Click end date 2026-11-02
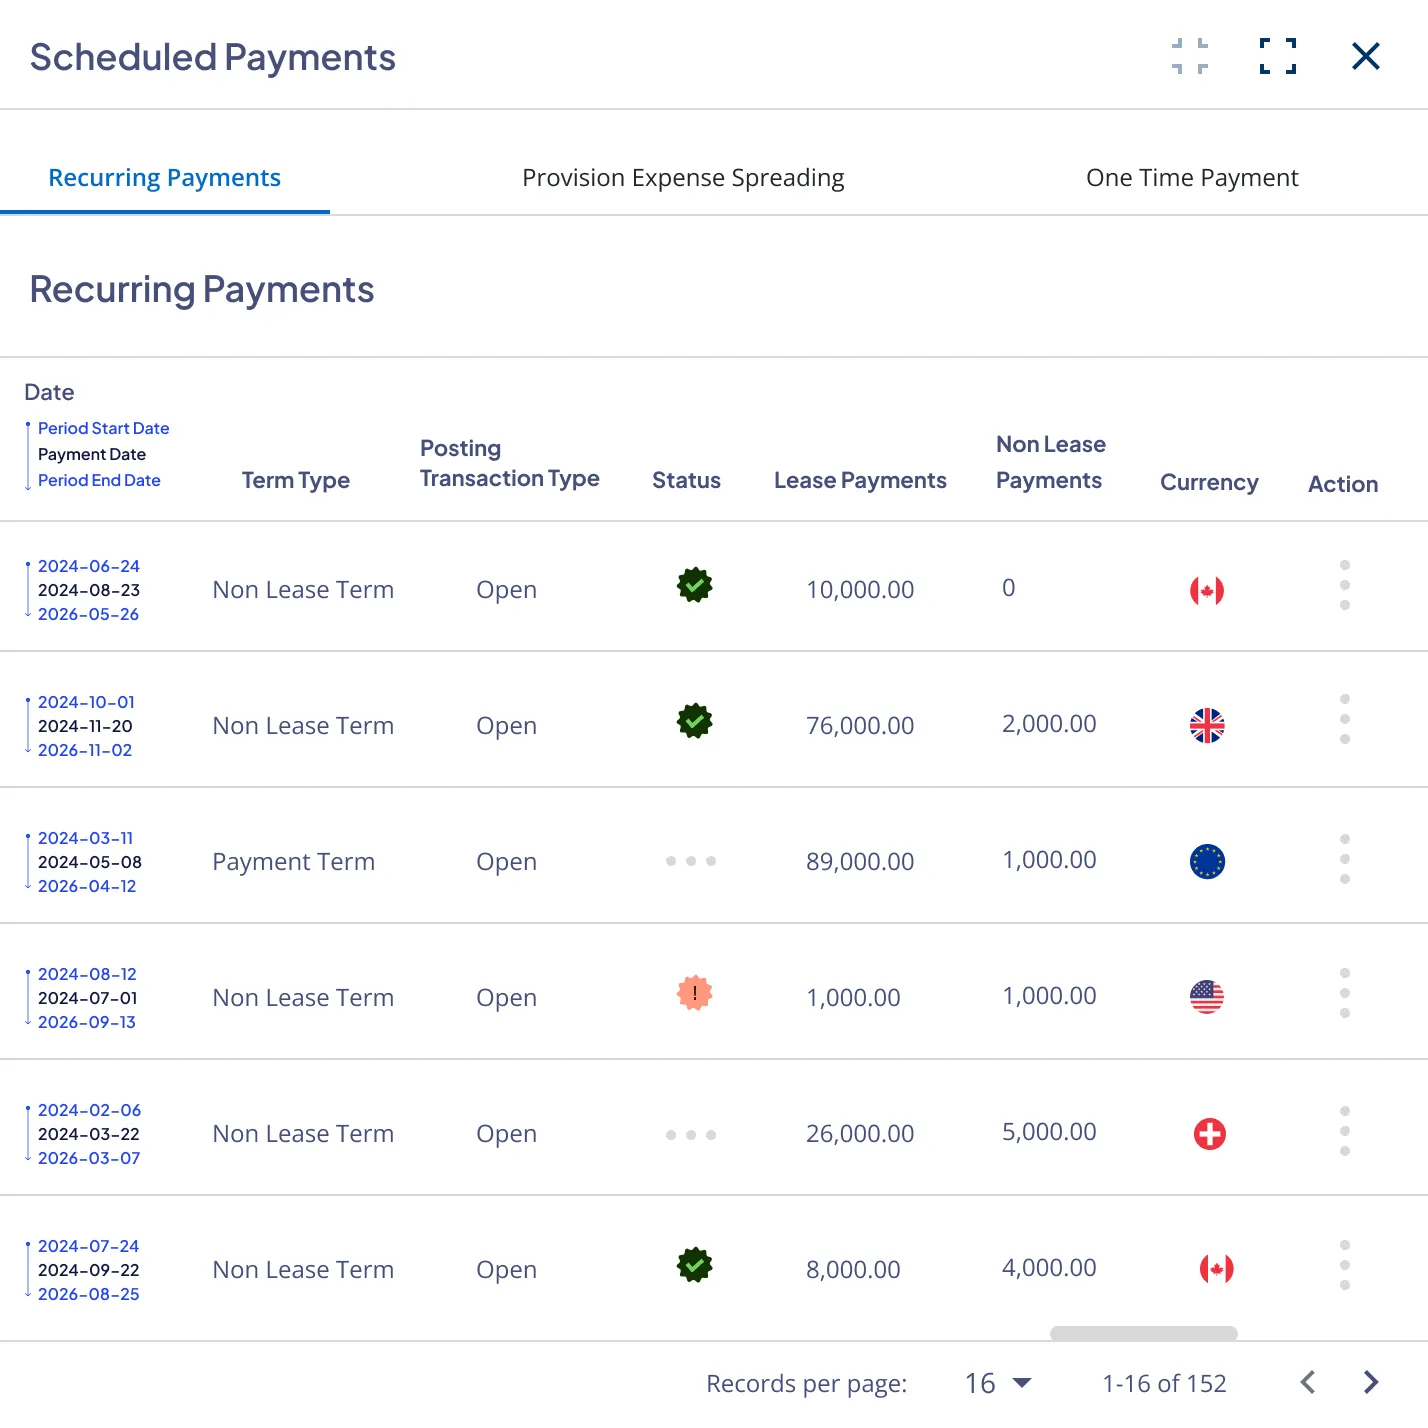 click(x=85, y=750)
